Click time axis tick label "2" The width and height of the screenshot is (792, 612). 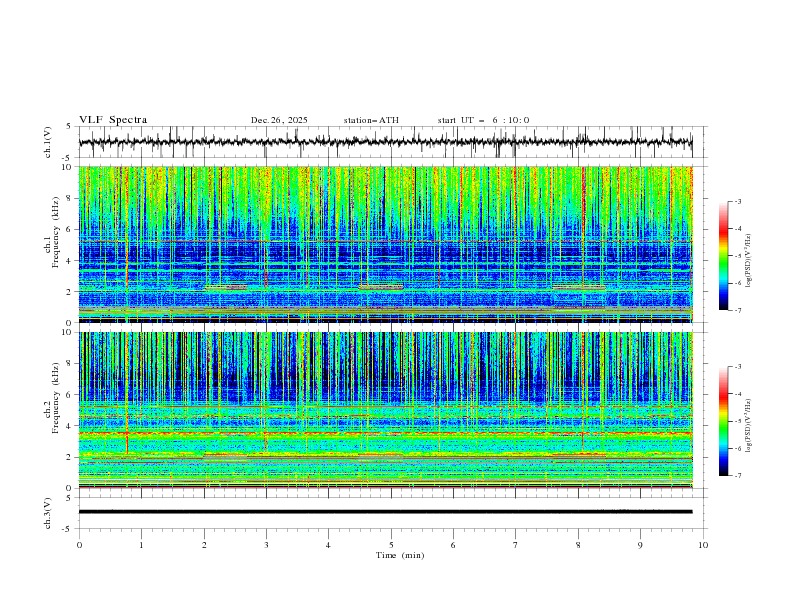point(204,545)
